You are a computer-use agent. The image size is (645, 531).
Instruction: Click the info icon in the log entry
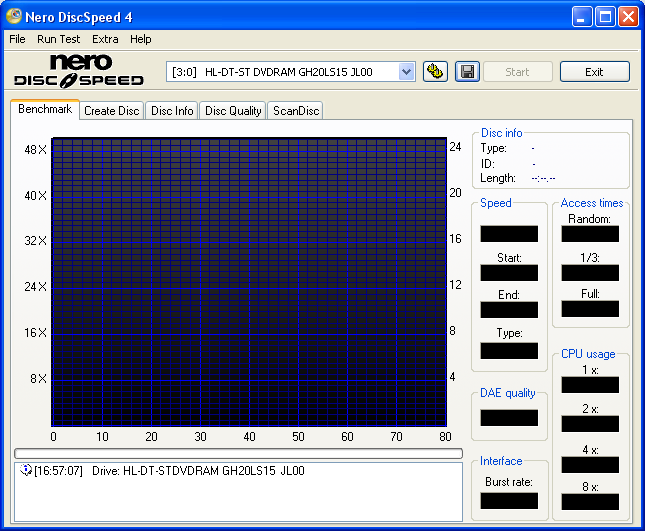(26, 471)
